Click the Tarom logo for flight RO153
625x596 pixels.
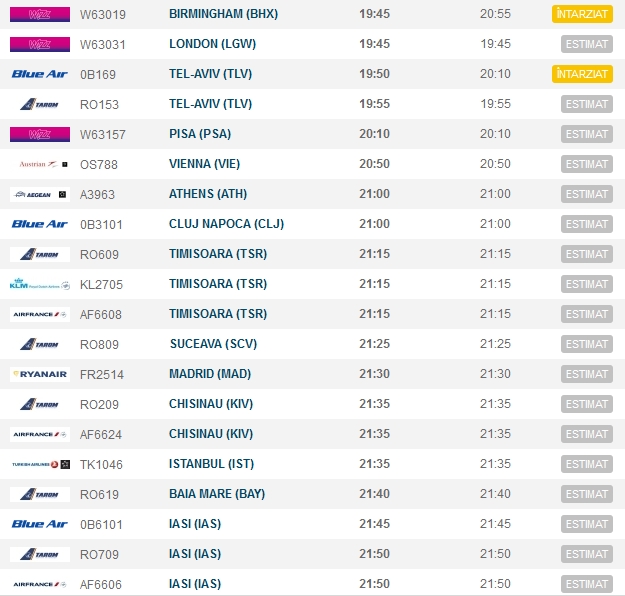click(x=40, y=104)
